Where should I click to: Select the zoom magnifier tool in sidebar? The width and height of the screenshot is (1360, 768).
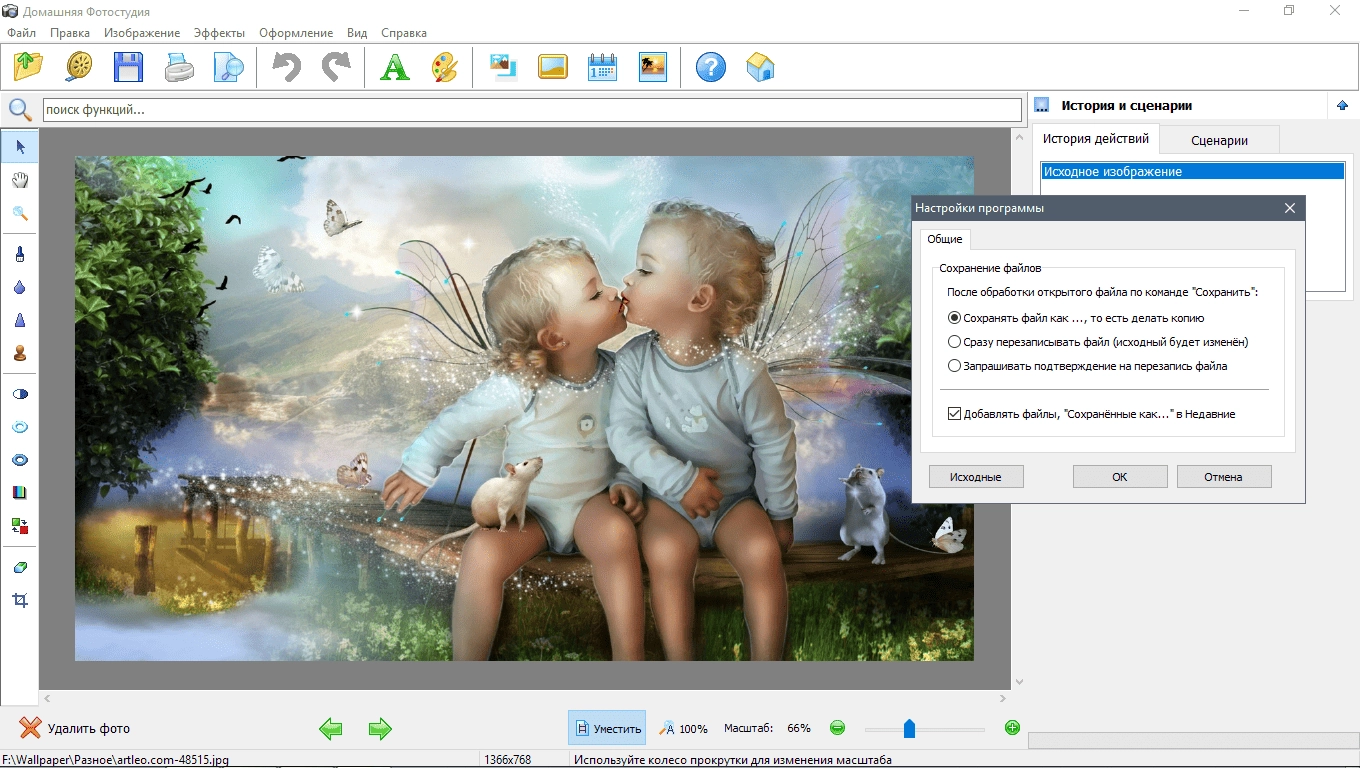[x=20, y=213]
